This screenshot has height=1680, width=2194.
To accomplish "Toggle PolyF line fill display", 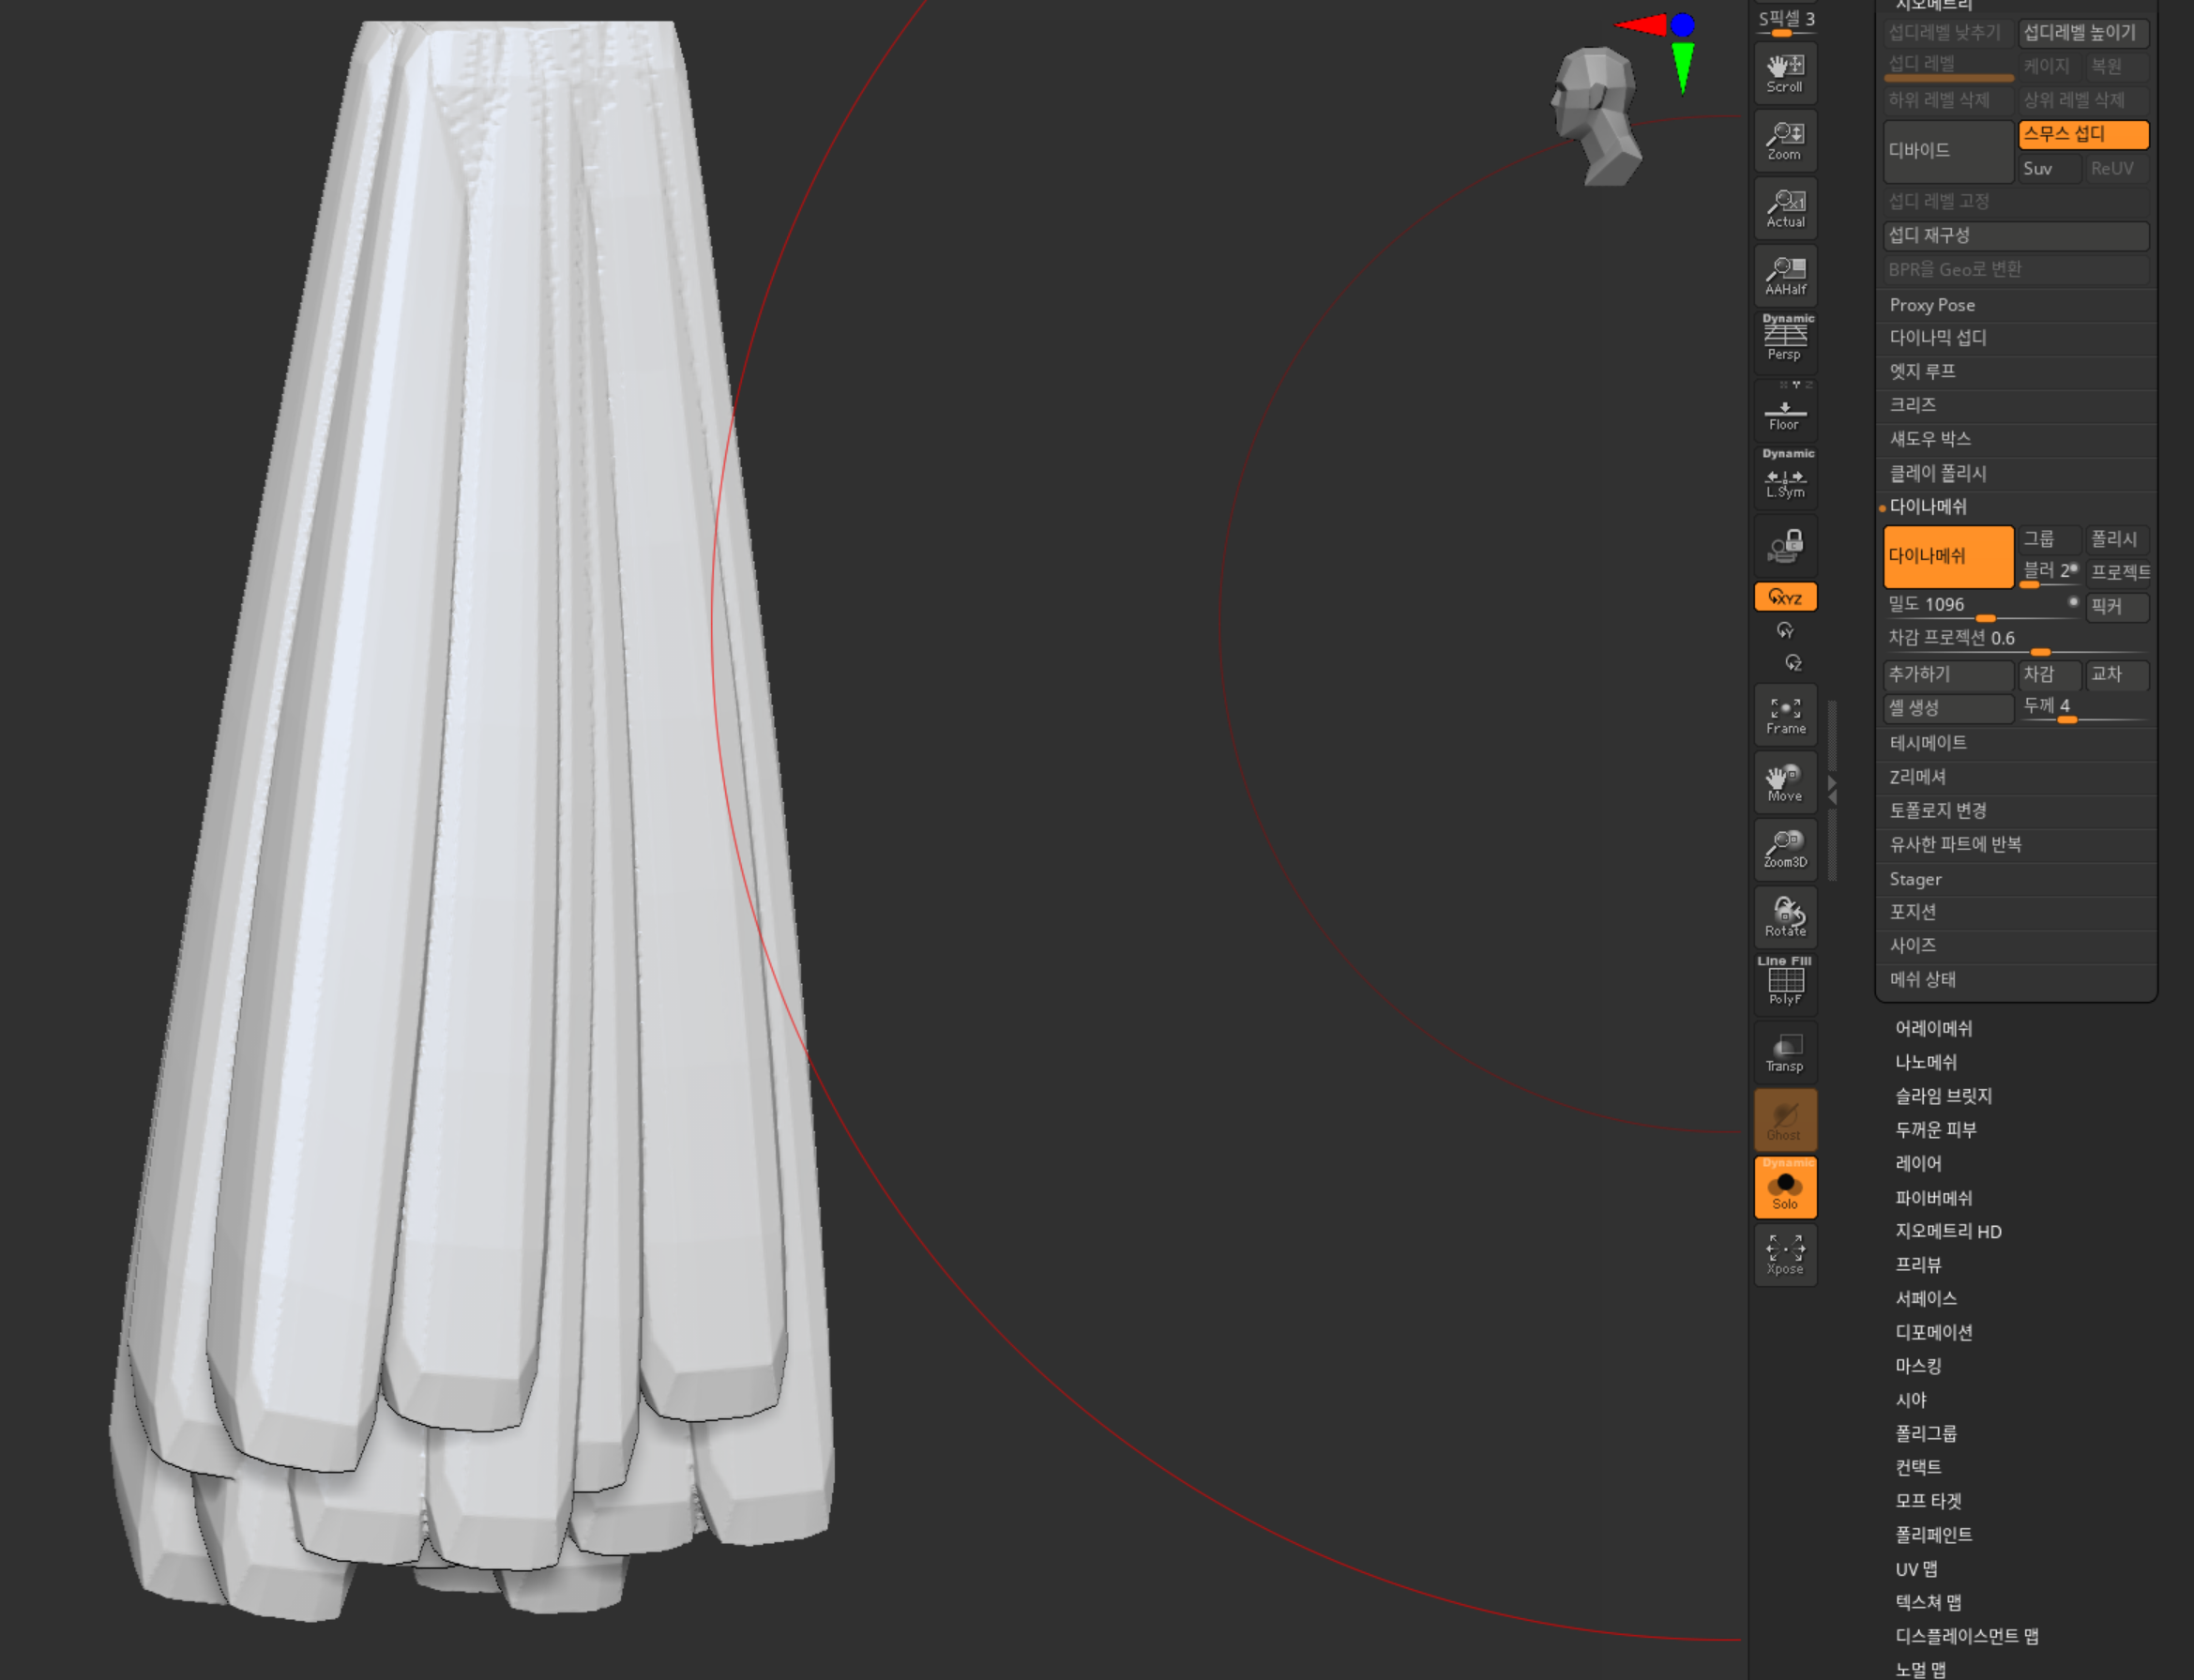I will (1785, 984).
